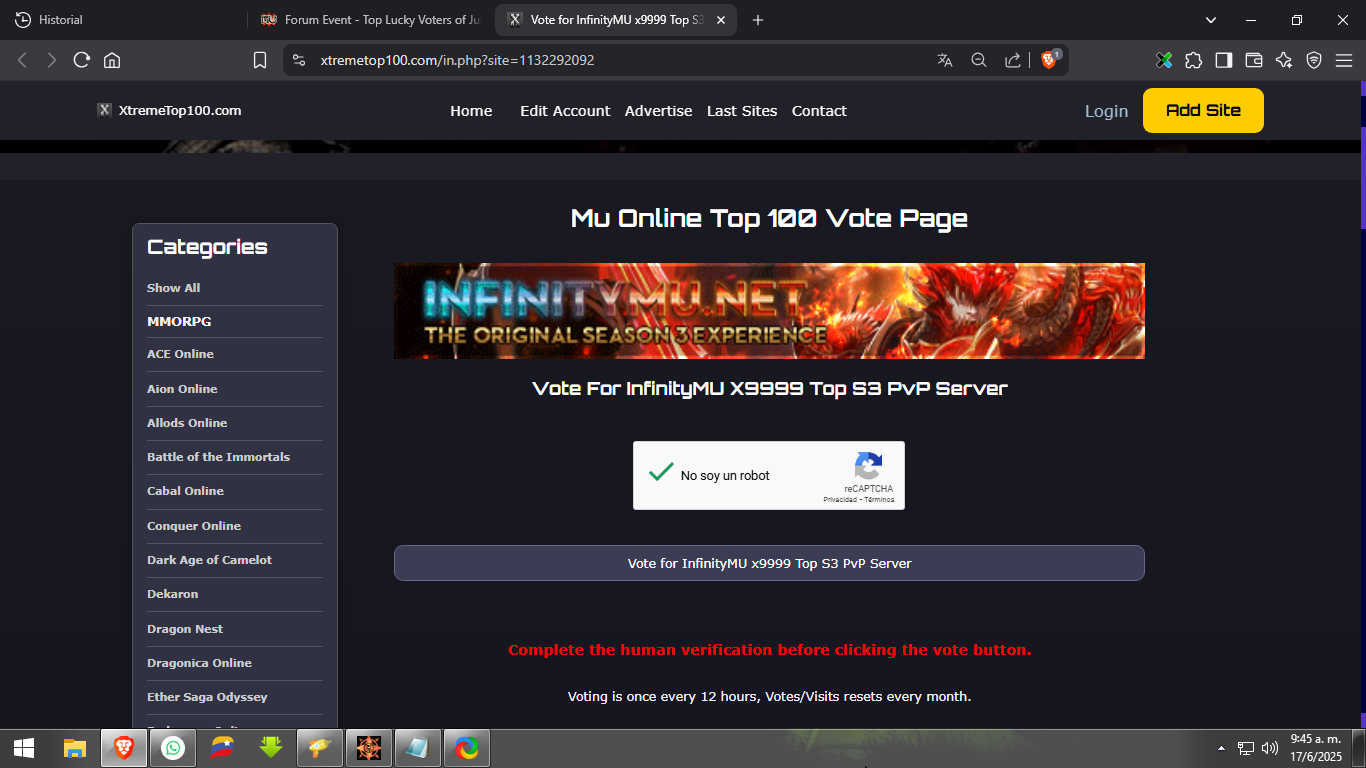The width and height of the screenshot is (1366, 768).
Task: Open the Ether Saga Odyssey category
Action: click(207, 697)
